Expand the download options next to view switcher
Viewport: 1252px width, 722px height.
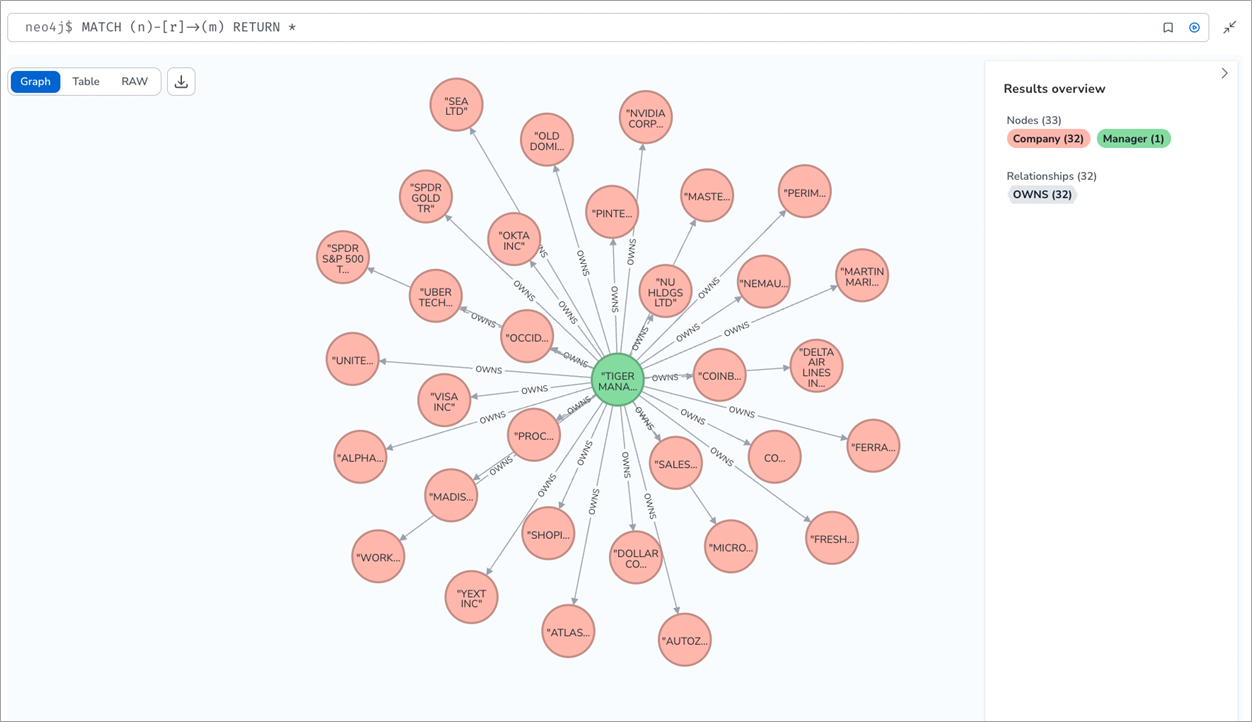181,81
